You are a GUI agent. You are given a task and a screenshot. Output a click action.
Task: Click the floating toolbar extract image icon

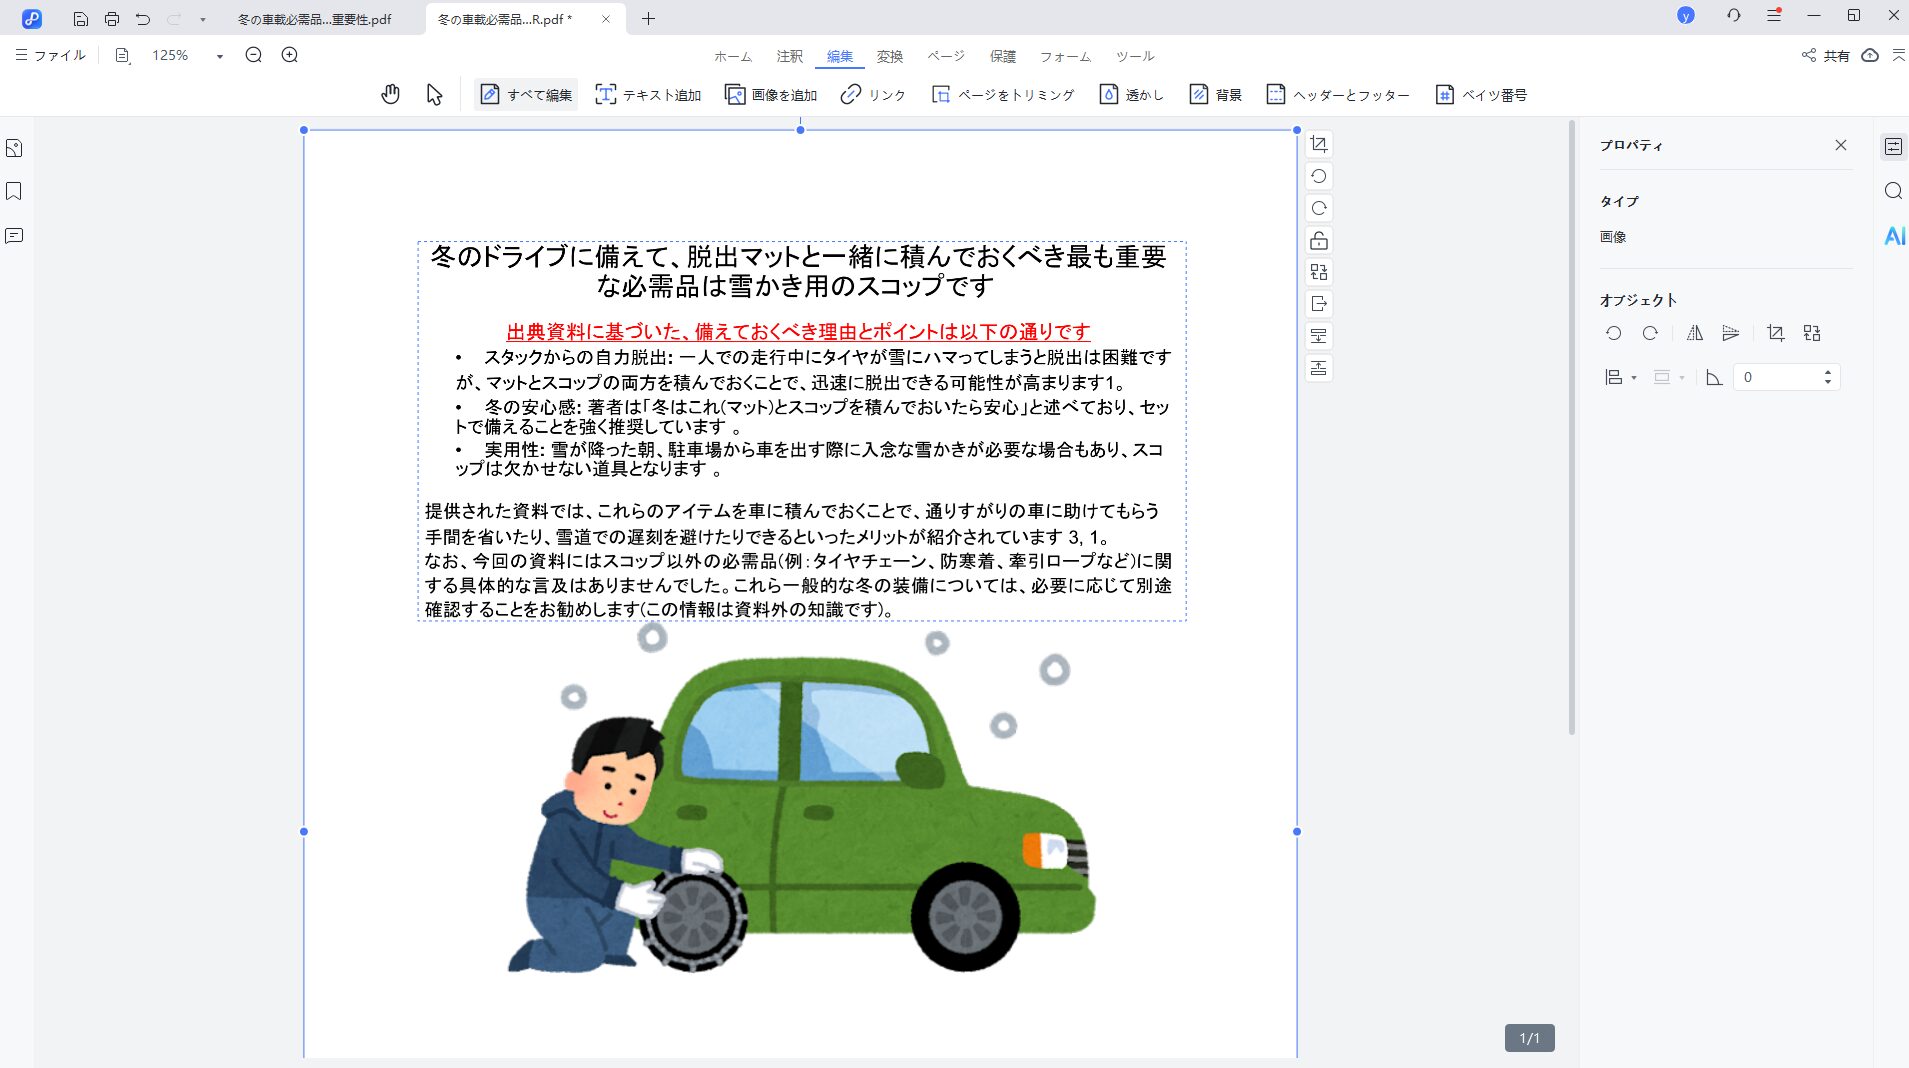coord(1319,304)
